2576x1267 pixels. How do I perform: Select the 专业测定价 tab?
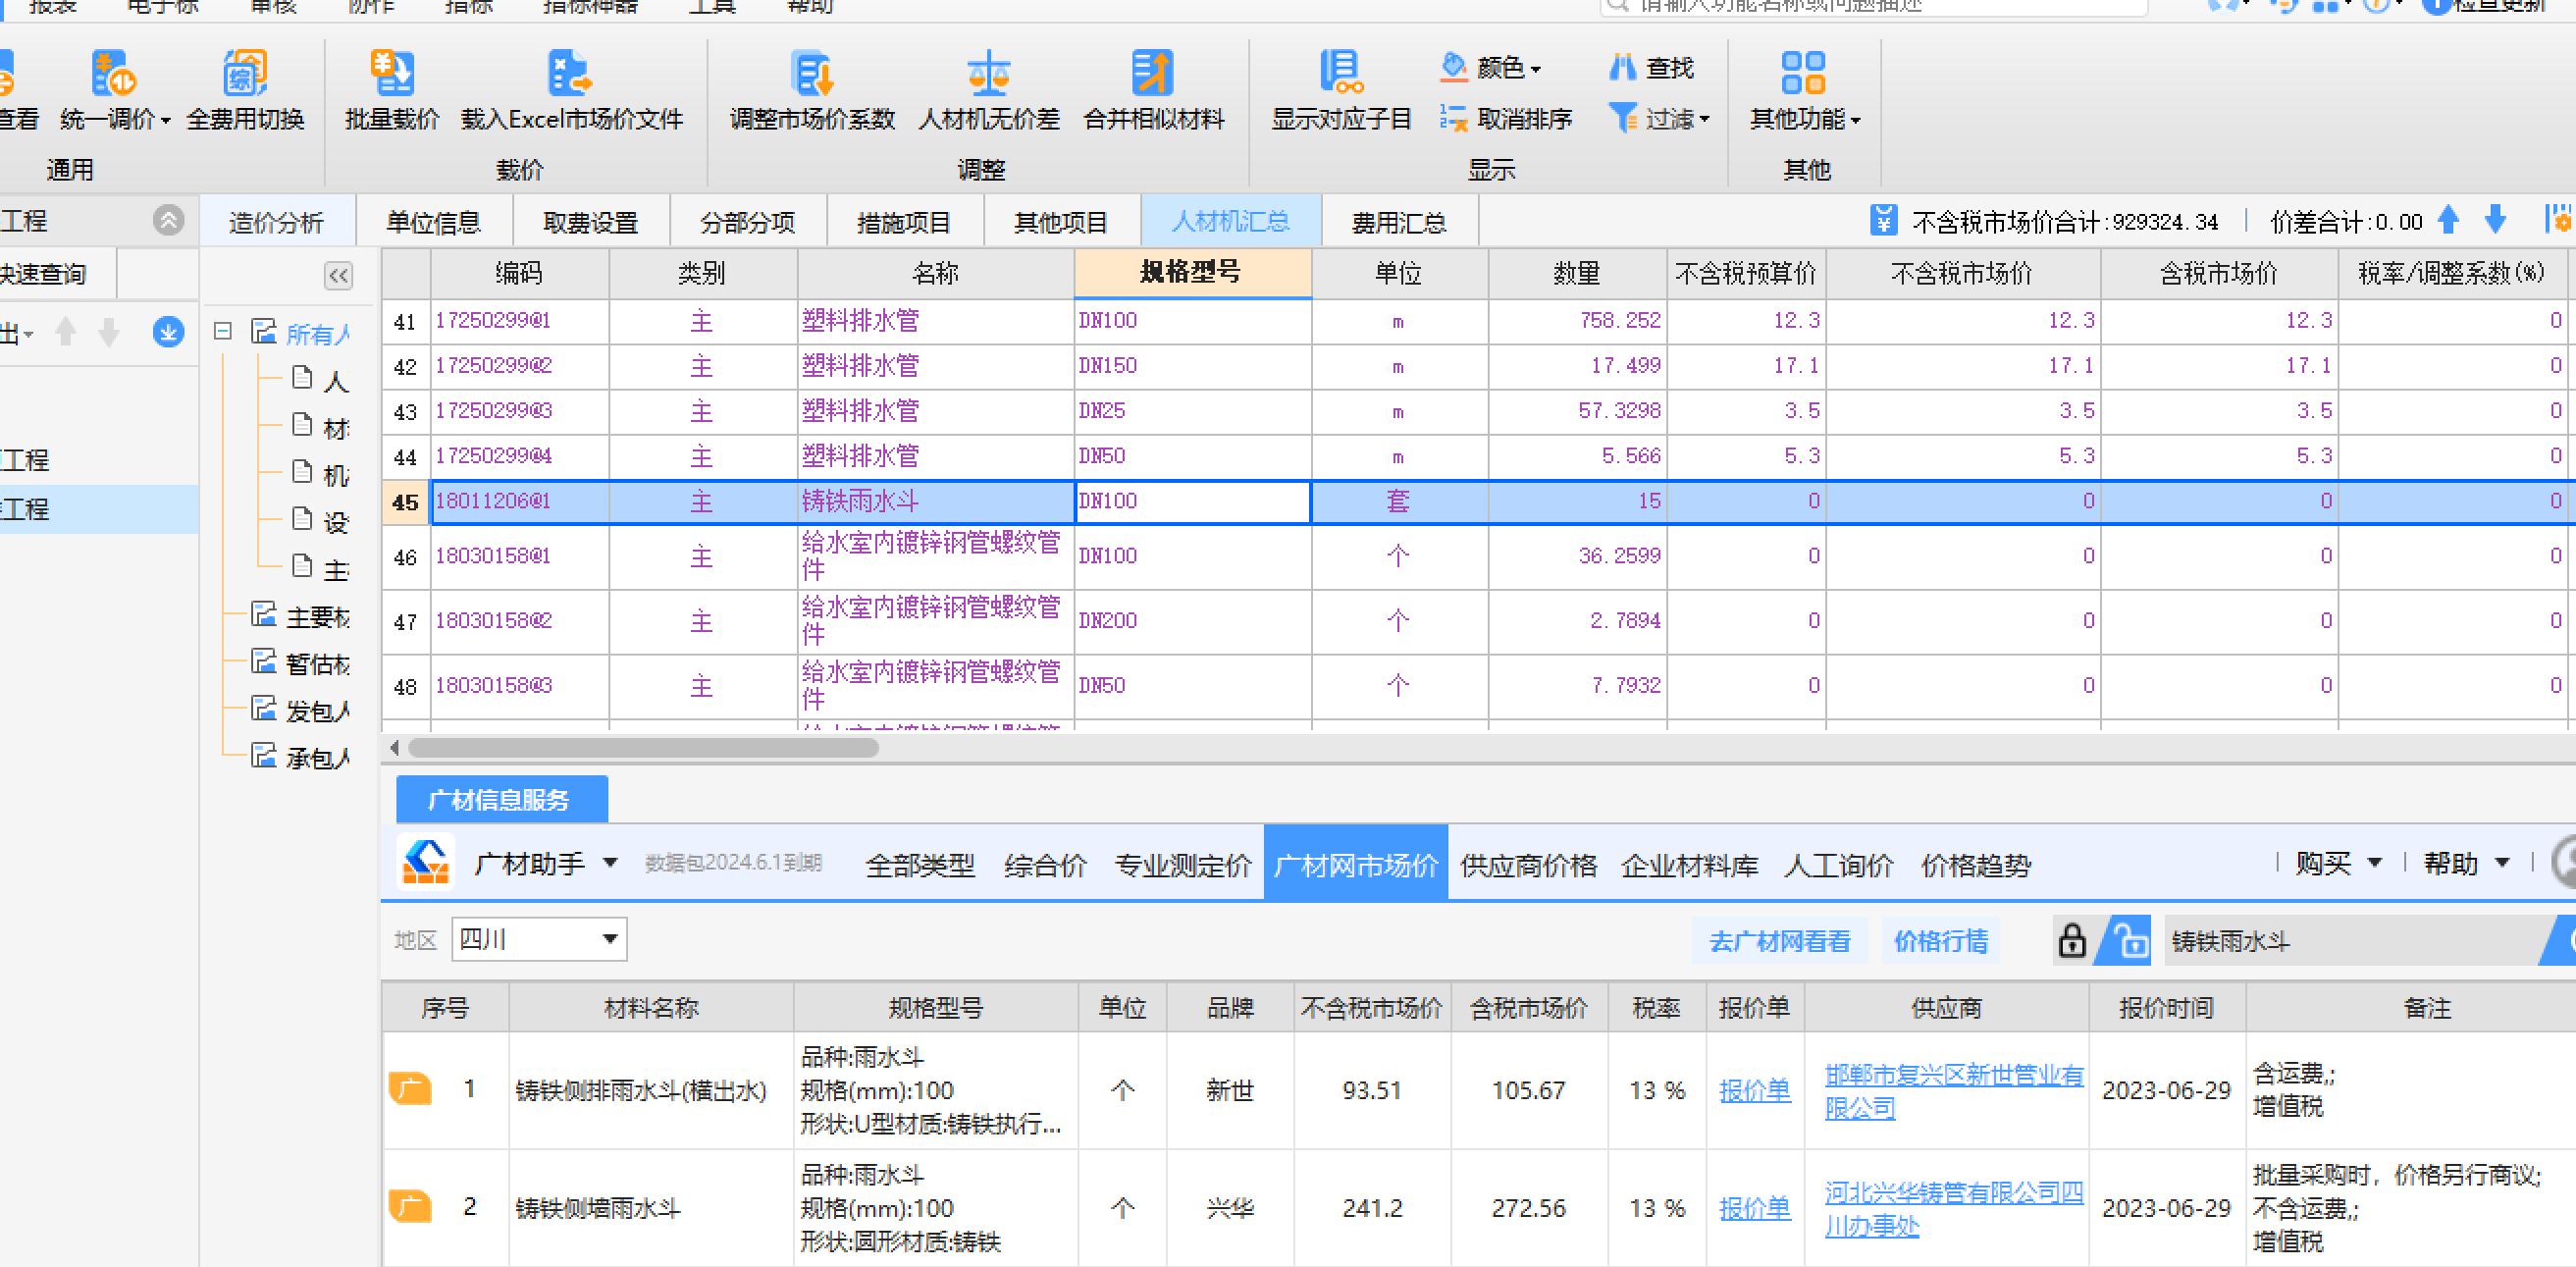click(x=1182, y=865)
